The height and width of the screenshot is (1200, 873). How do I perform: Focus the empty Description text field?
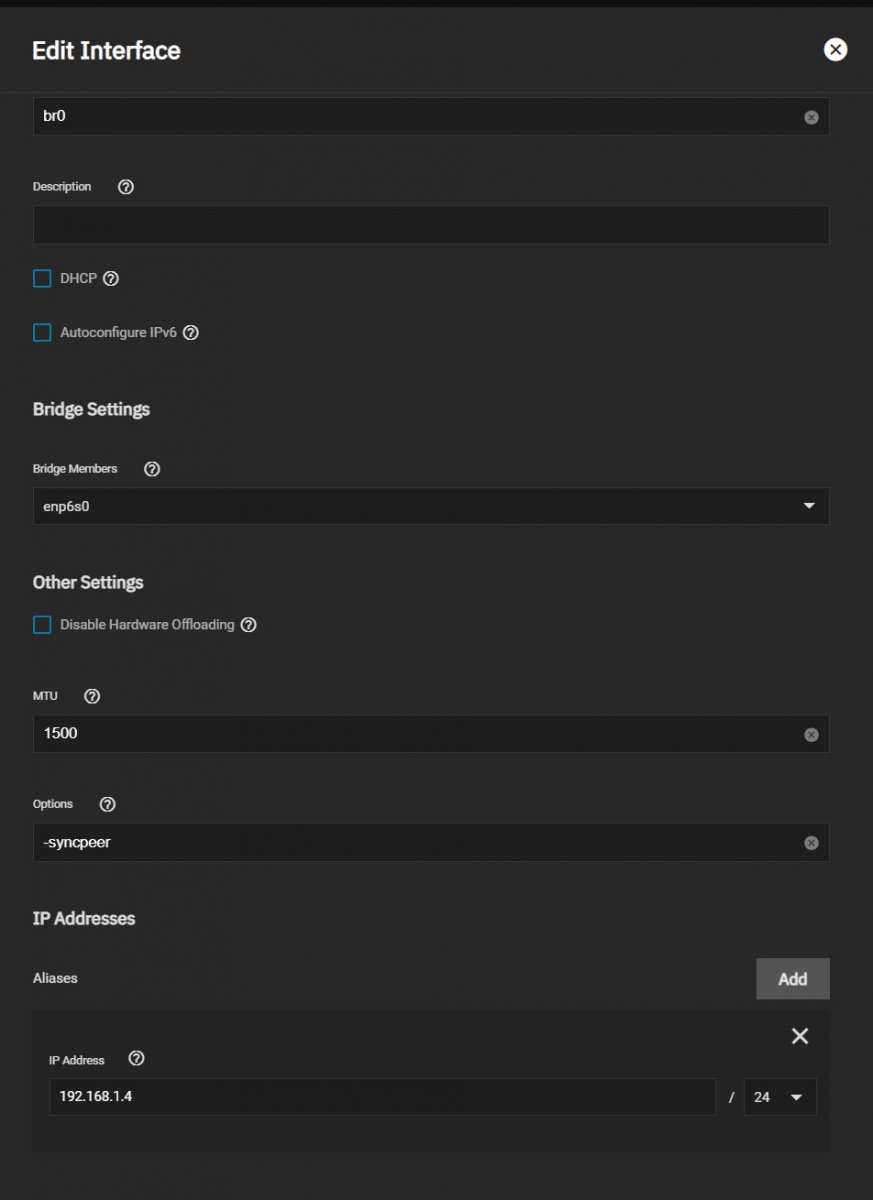[x=431, y=225]
